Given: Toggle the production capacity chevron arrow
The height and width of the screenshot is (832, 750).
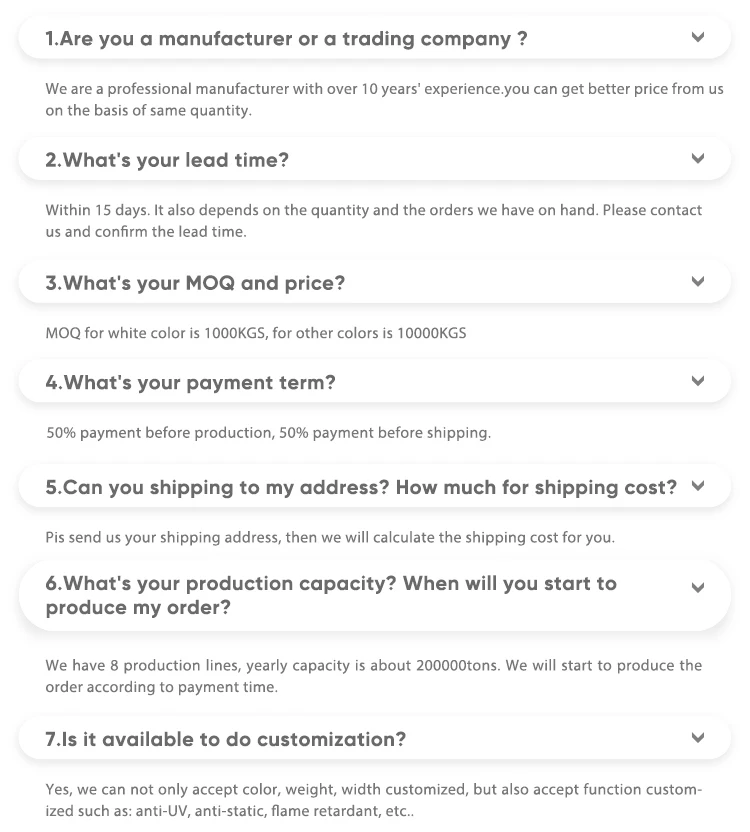Looking at the screenshot, I should (x=698, y=588).
